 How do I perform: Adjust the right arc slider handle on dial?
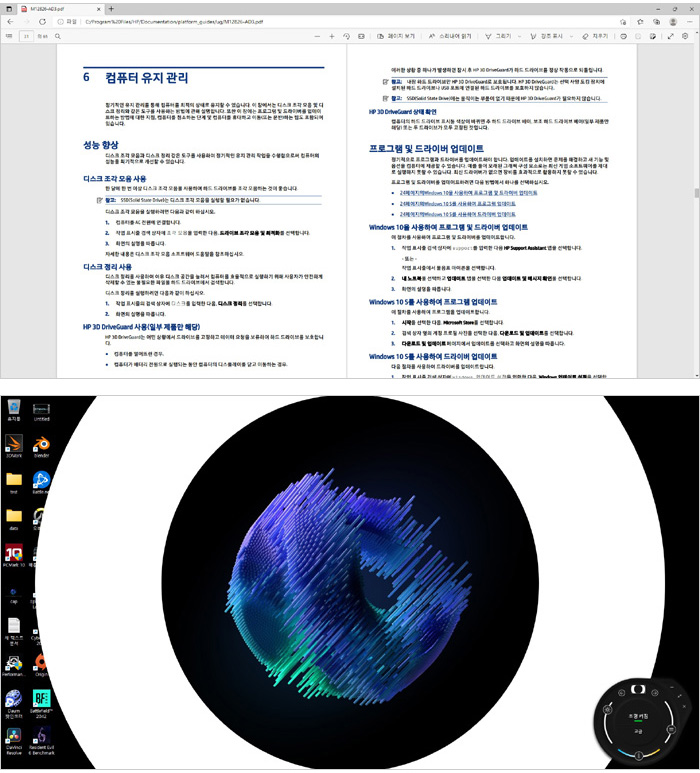[671, 729]
